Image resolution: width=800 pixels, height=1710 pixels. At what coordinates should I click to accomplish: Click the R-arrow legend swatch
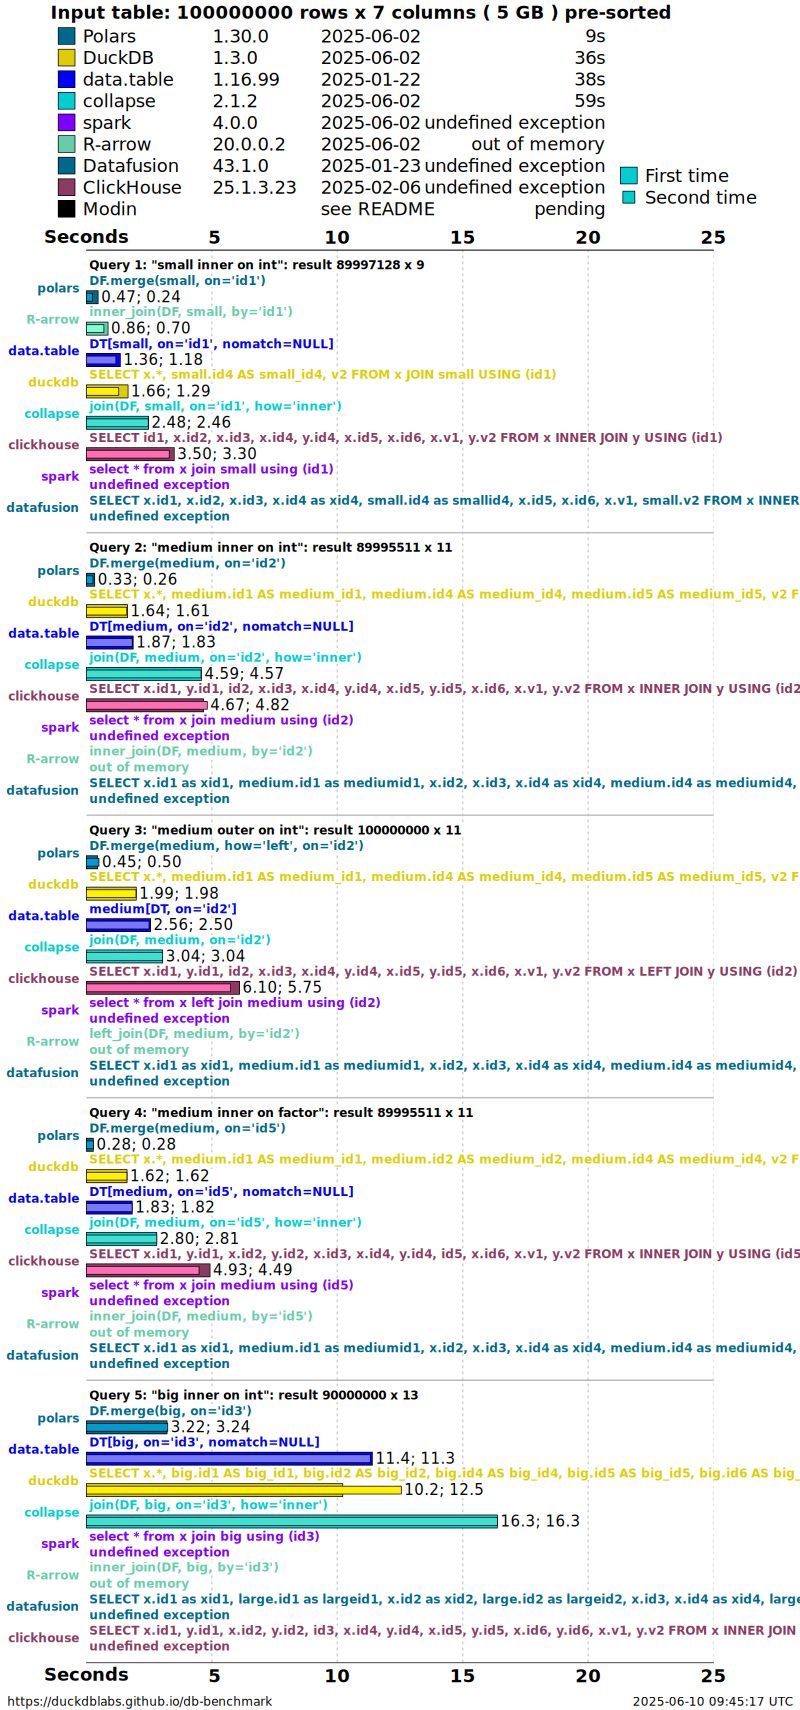point(66,144)
